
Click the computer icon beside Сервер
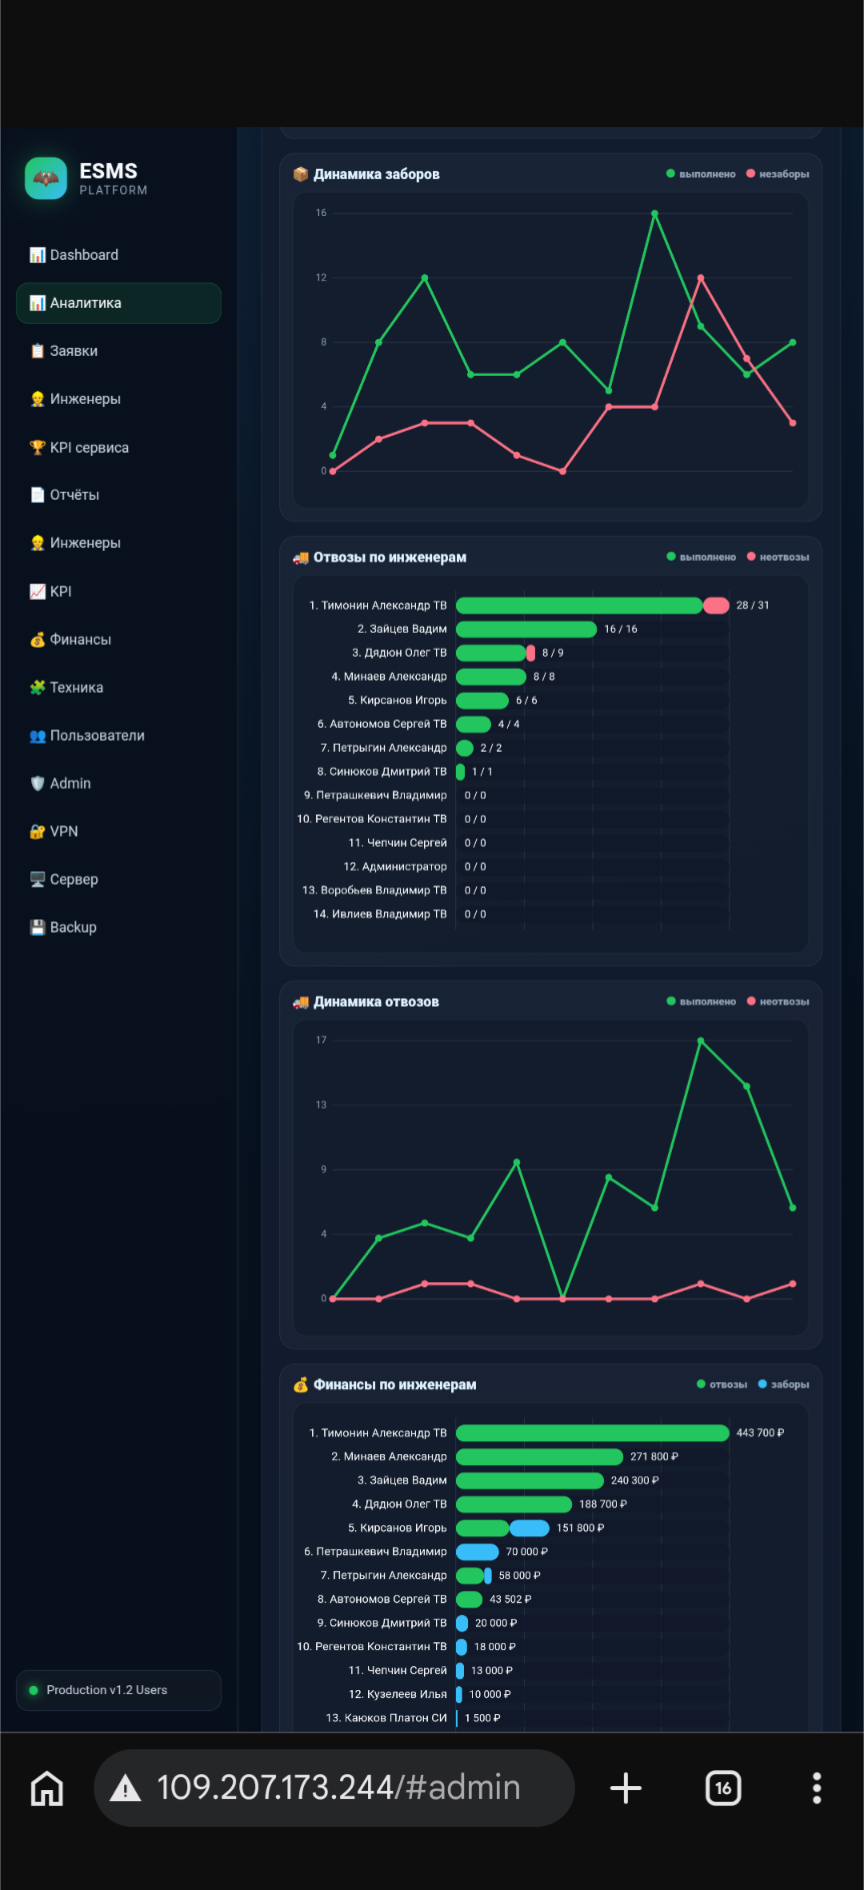(37, 879)
